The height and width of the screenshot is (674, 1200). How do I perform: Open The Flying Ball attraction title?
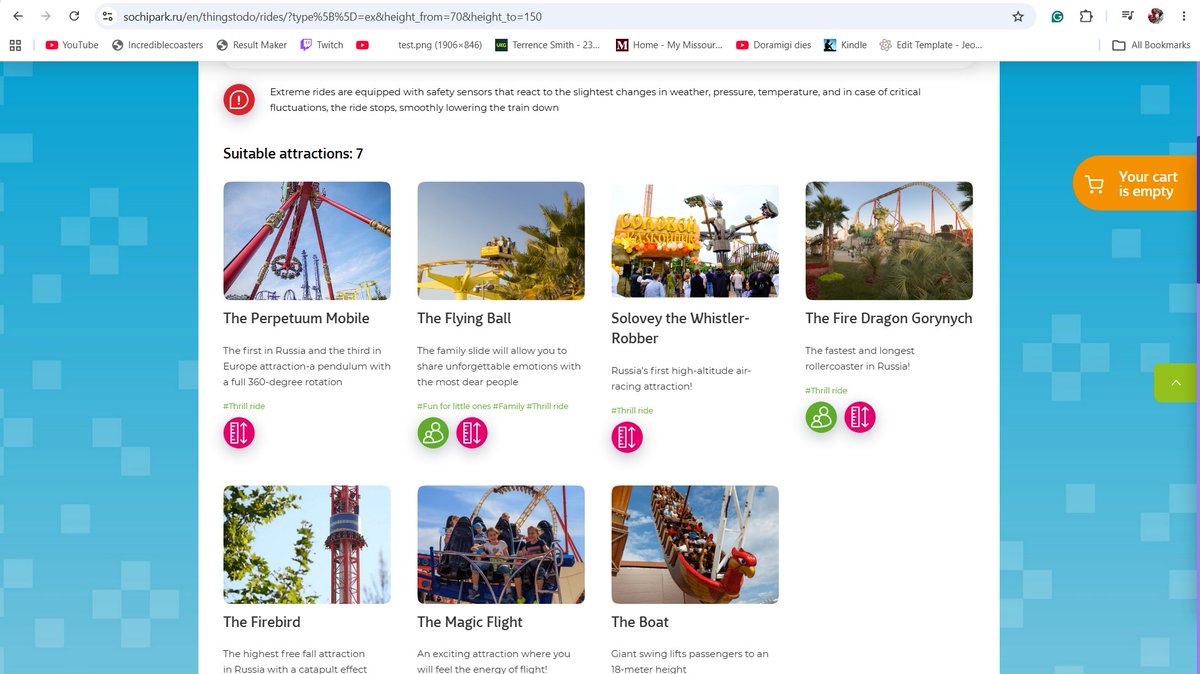tap(464, 318)
